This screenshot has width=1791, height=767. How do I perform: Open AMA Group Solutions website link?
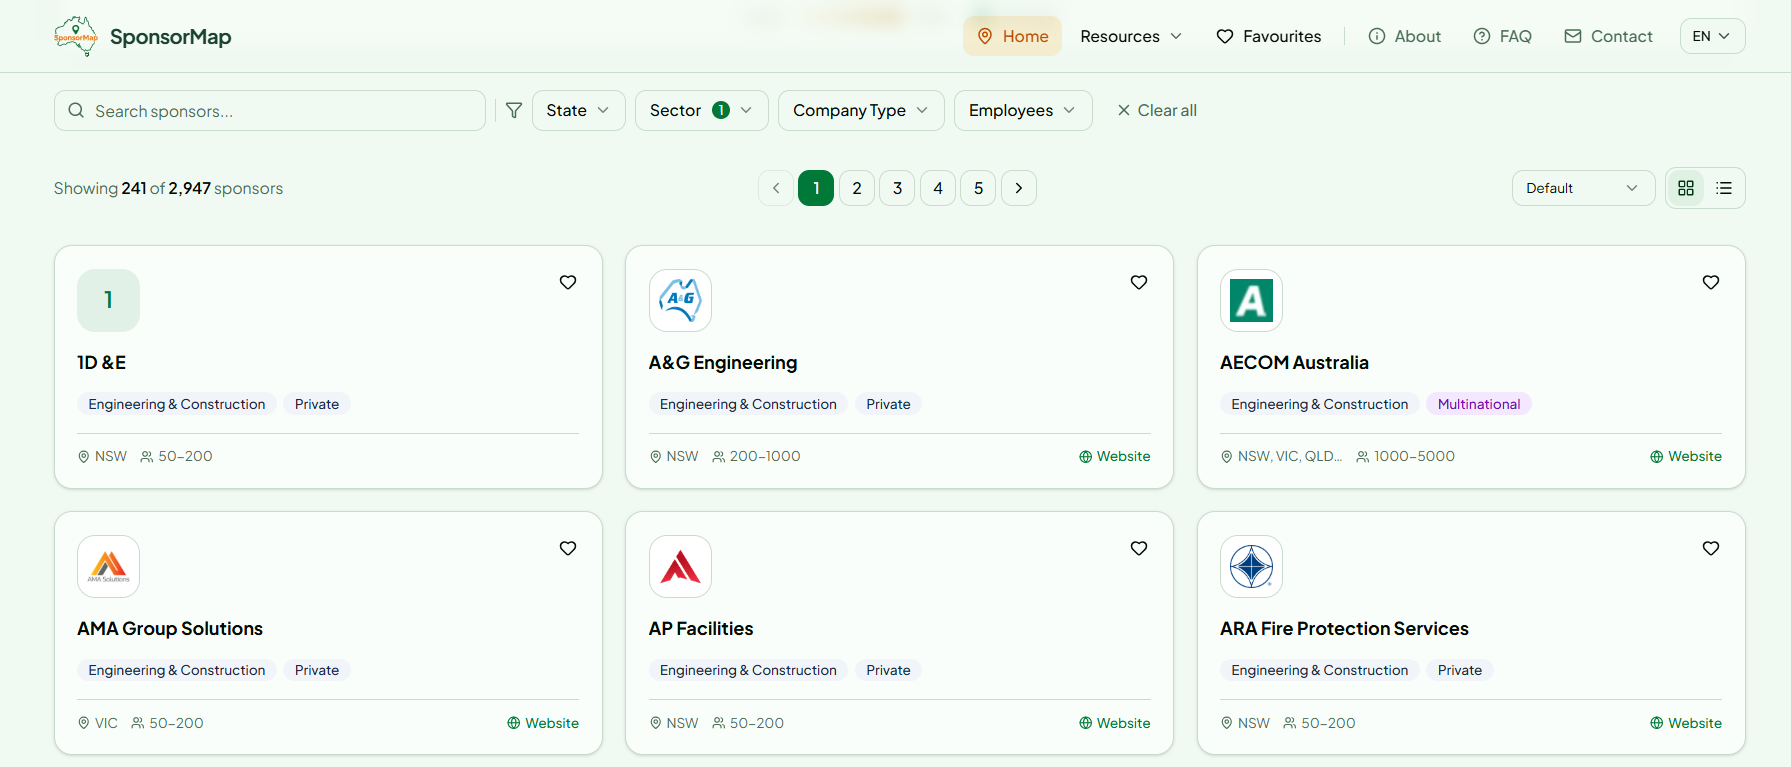(x=543, y=723)
